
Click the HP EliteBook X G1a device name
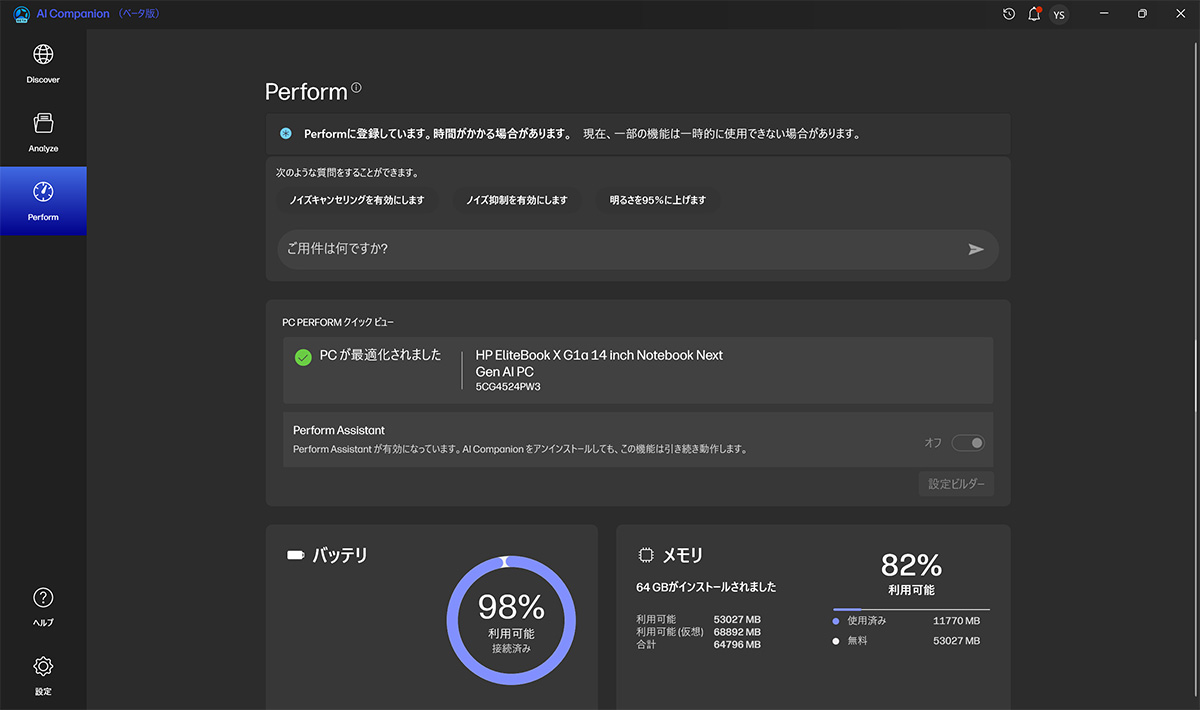599,363
